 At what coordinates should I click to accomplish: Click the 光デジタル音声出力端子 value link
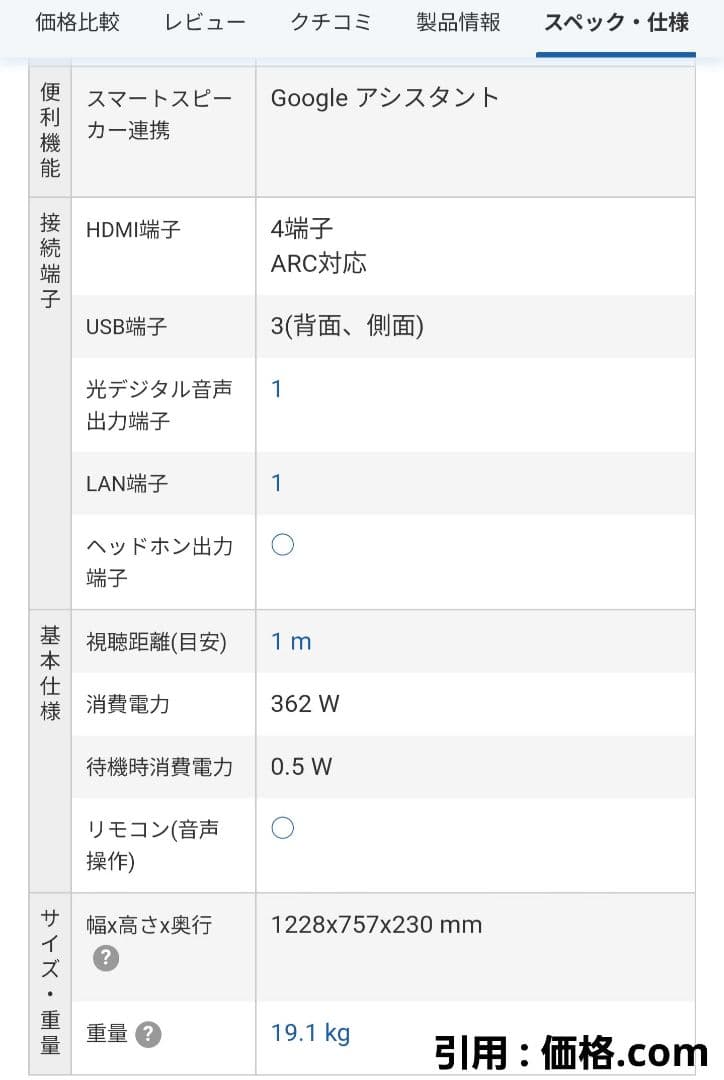(x=277, y=389)
